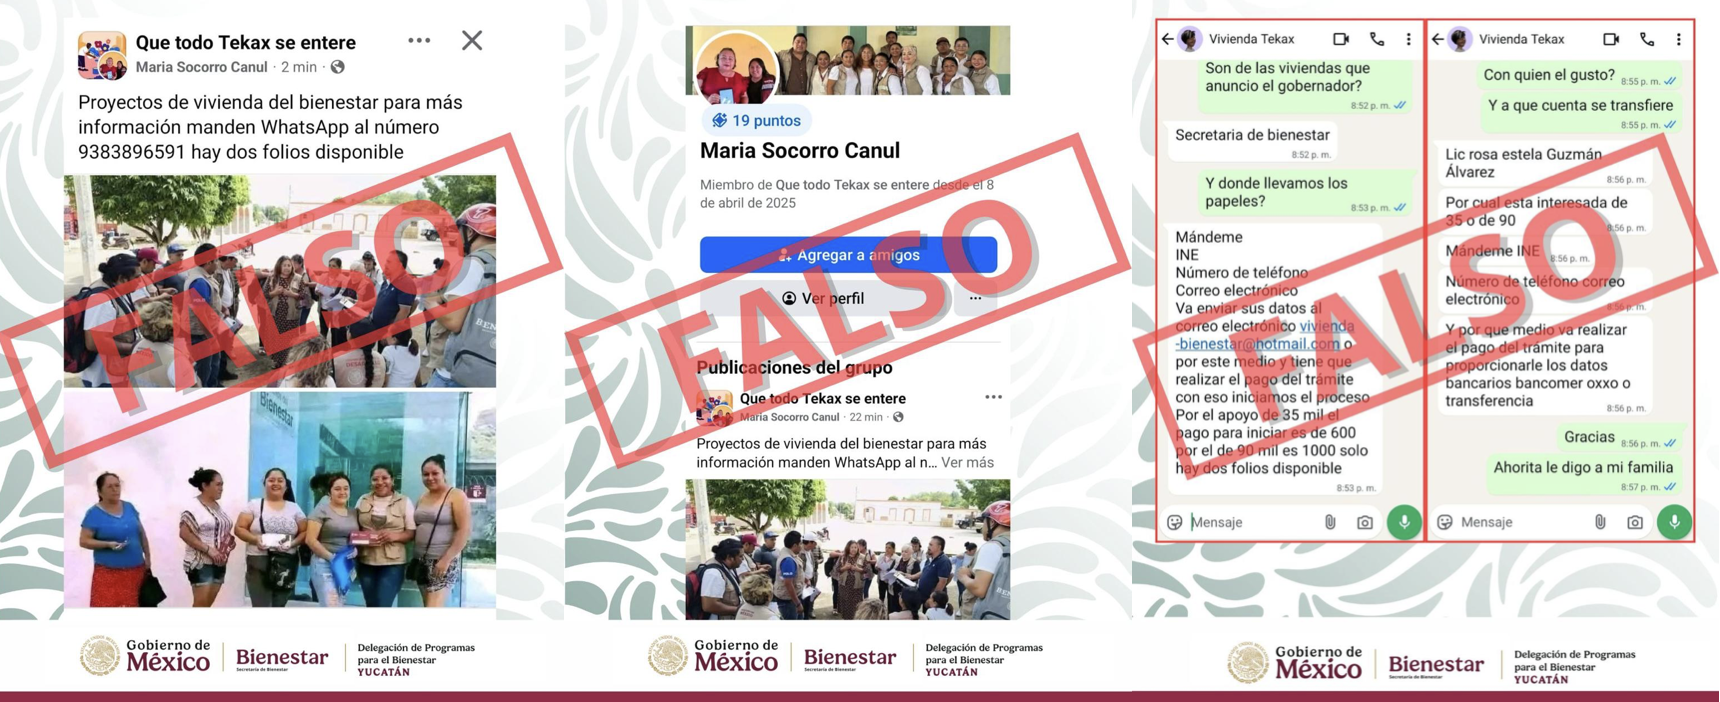This screenshot has width=1720, height=702.
Task: Open the overflow menu in left WhatsApp chat
Action: pyautogui.click(x=1409, y=39)
